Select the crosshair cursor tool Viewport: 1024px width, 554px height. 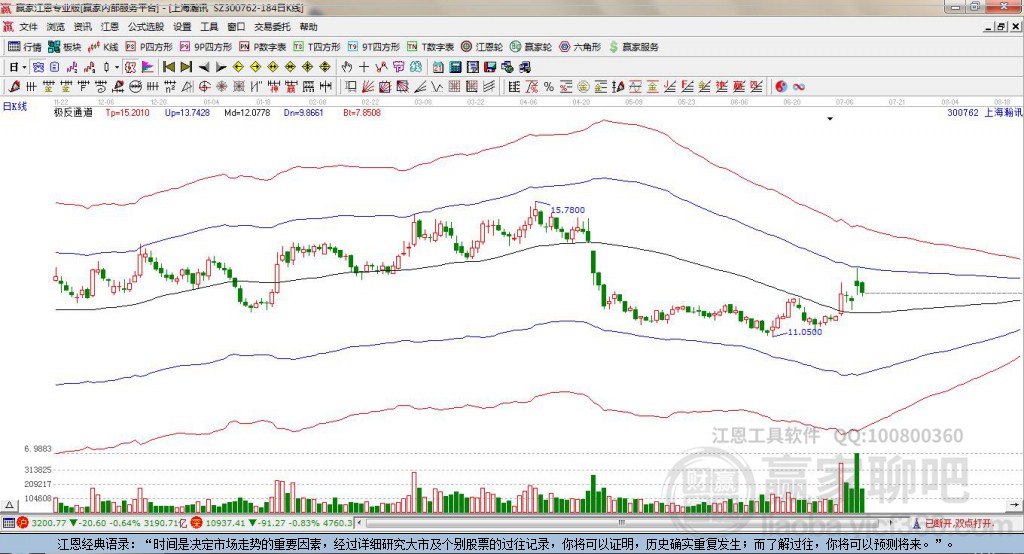364,67
